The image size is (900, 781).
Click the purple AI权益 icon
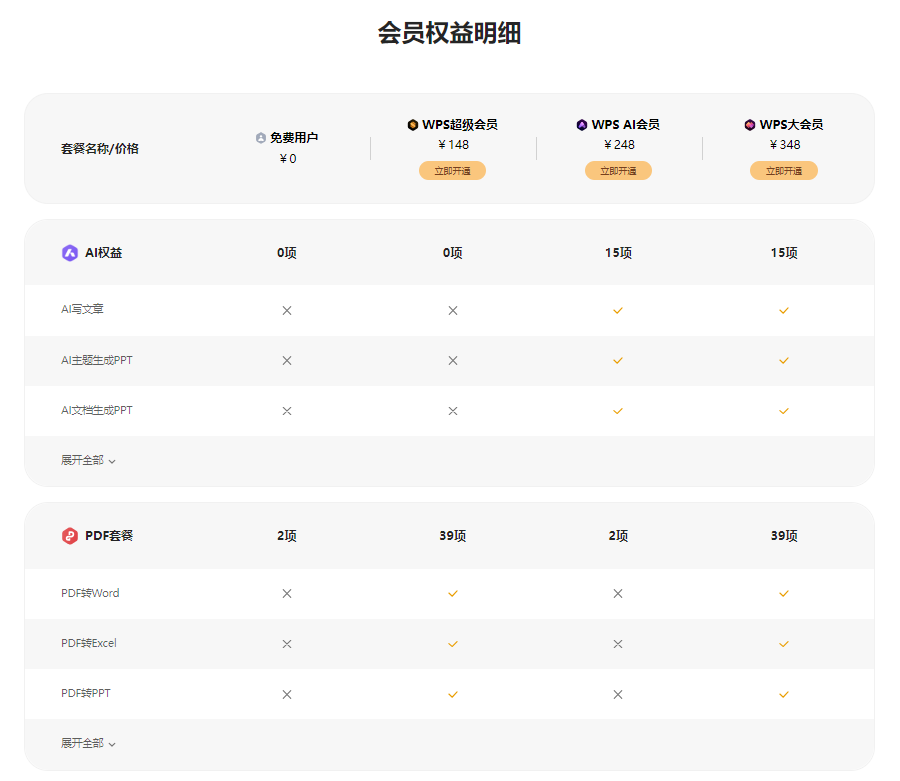click(70, 252)
